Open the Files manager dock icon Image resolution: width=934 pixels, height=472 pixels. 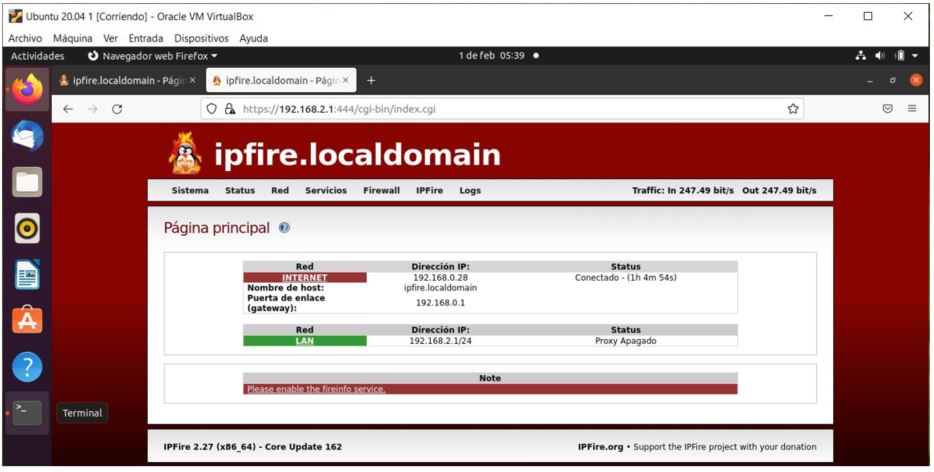coord(27,182)
